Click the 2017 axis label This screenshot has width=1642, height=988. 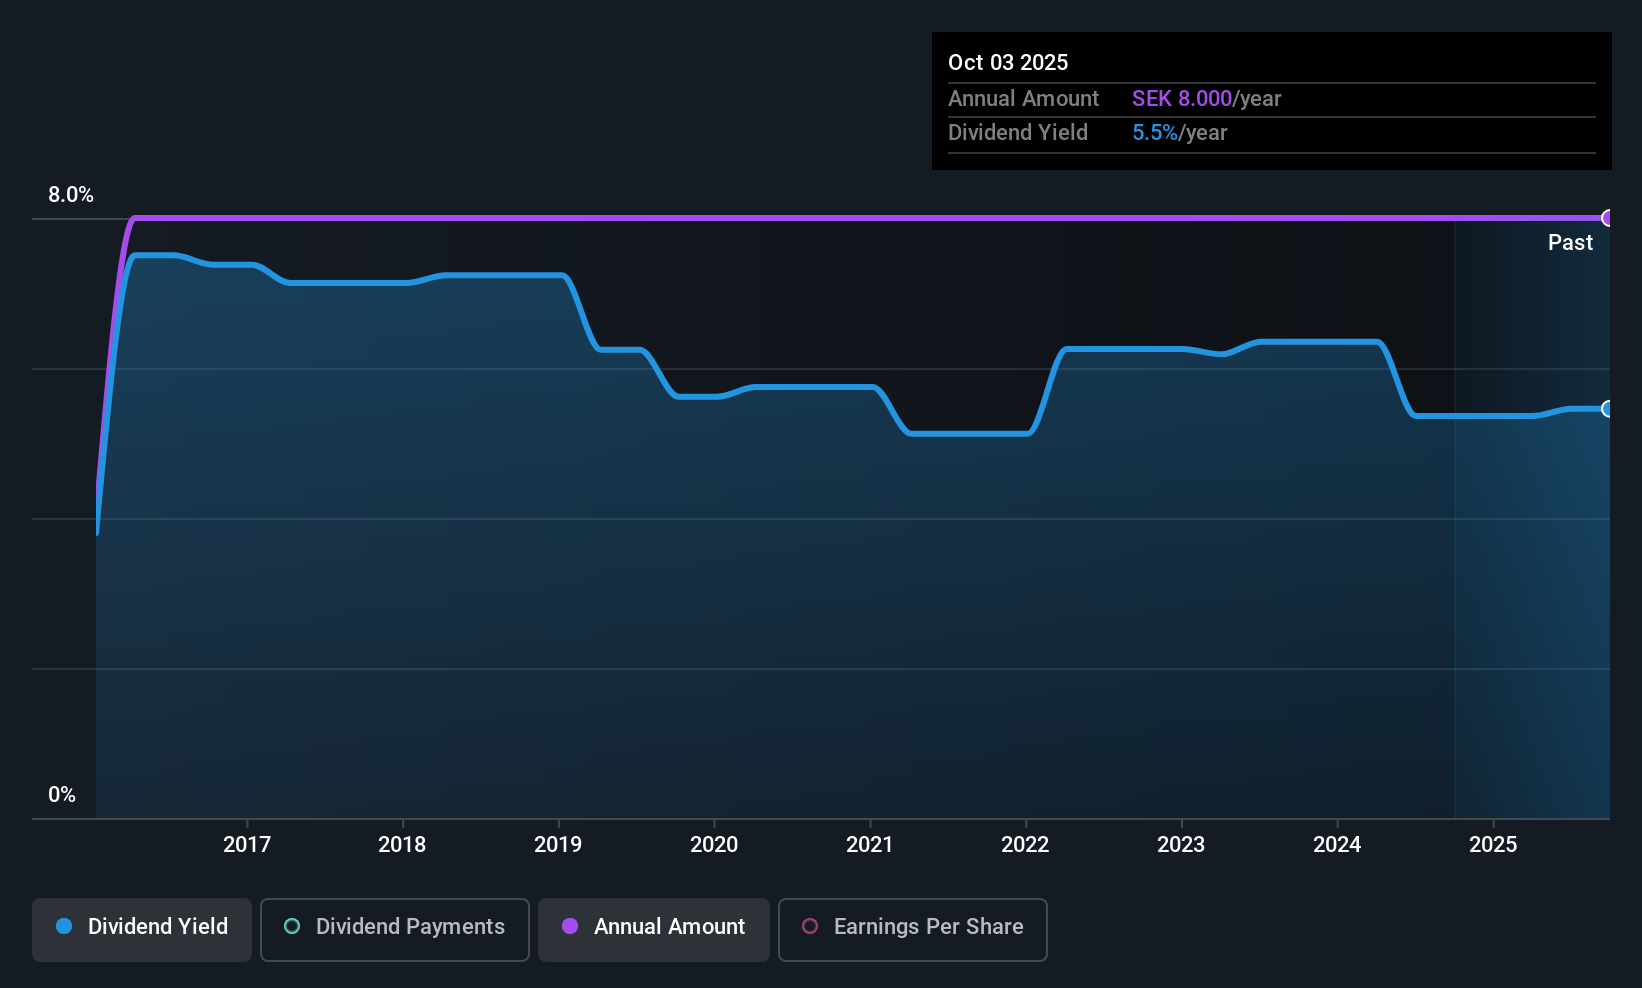click(247, 844)
